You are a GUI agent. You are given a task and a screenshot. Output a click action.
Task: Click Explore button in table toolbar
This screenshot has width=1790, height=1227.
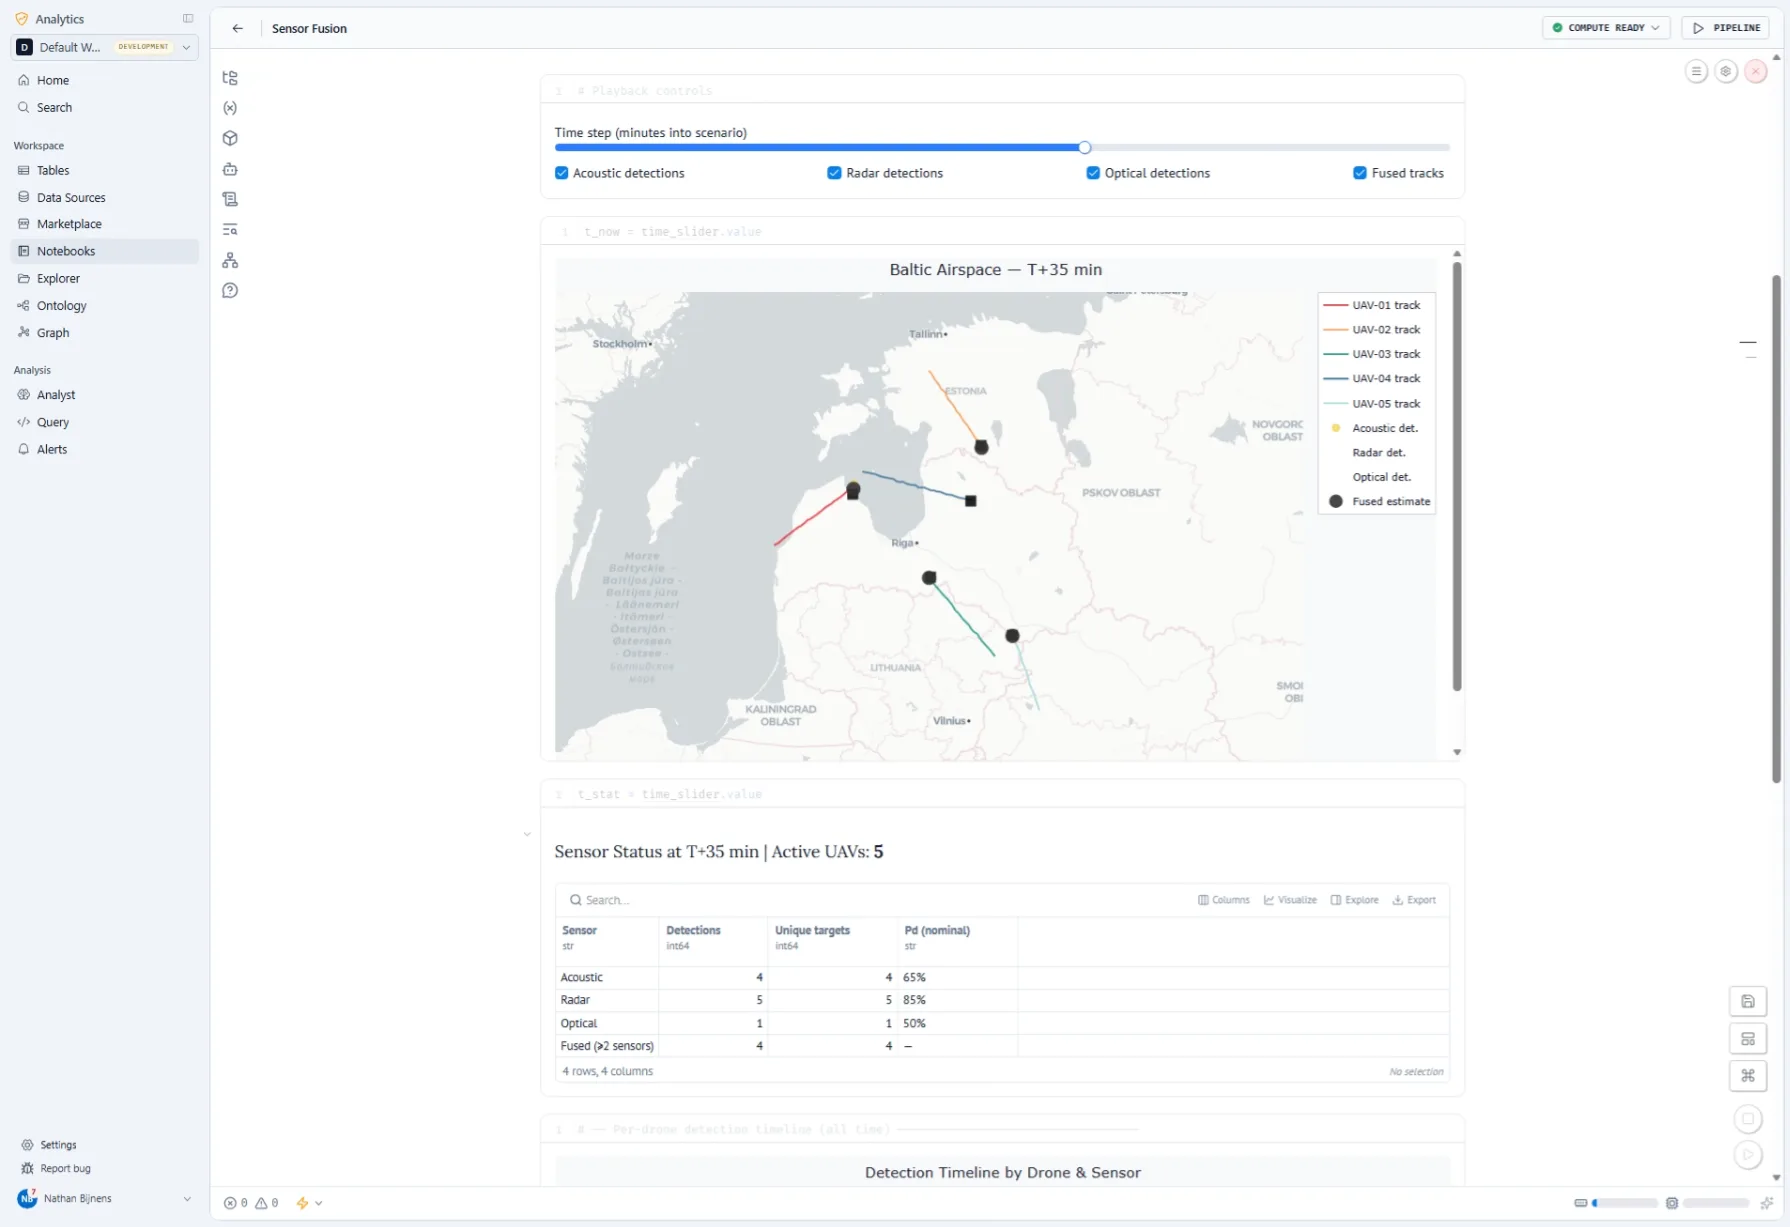coord(1355,900)
